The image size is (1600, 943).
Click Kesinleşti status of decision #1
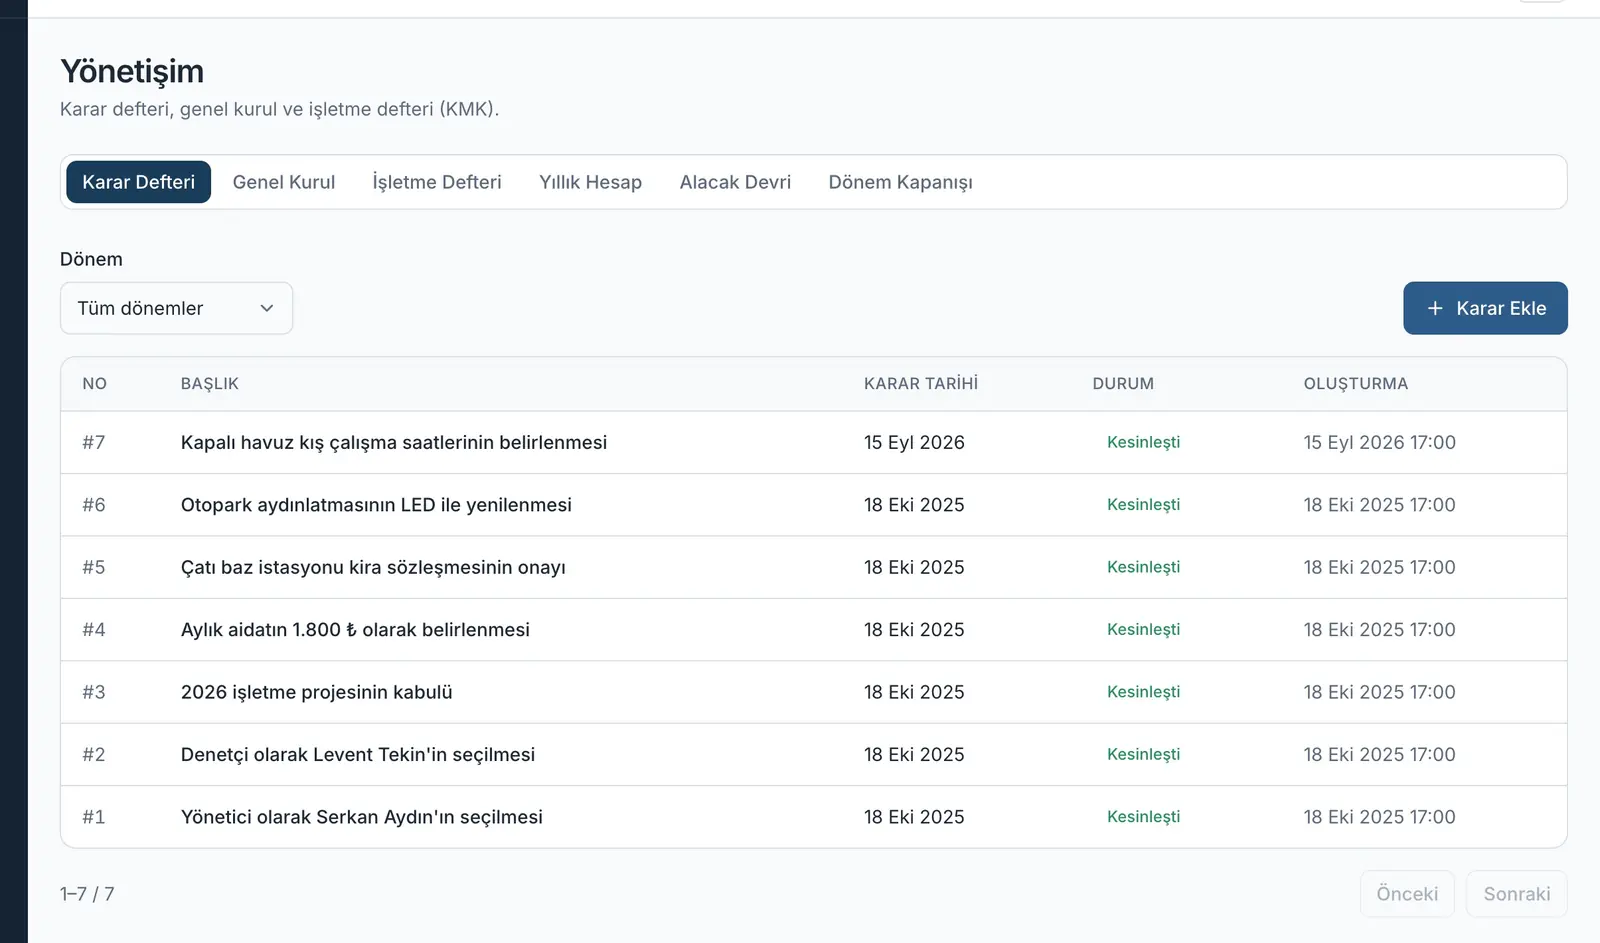coord(1143,817)
